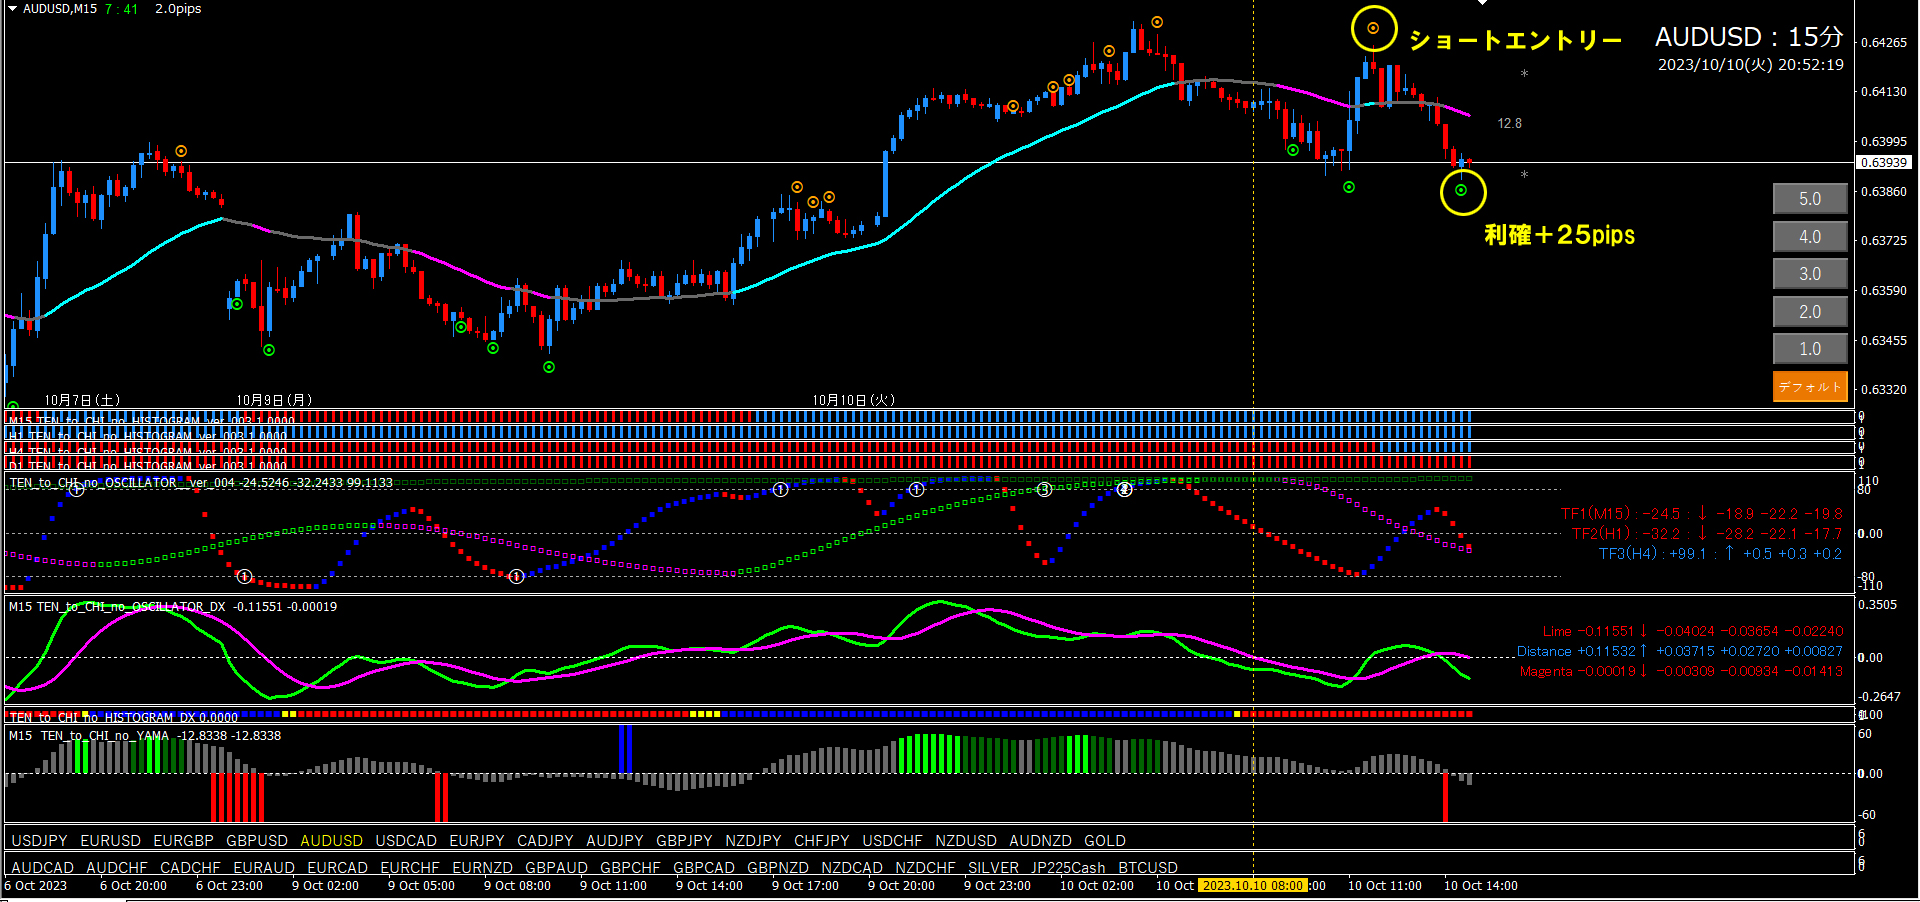Click the 10月10日(火) date label
This screenshot has width=1920, height=902.
853,400
